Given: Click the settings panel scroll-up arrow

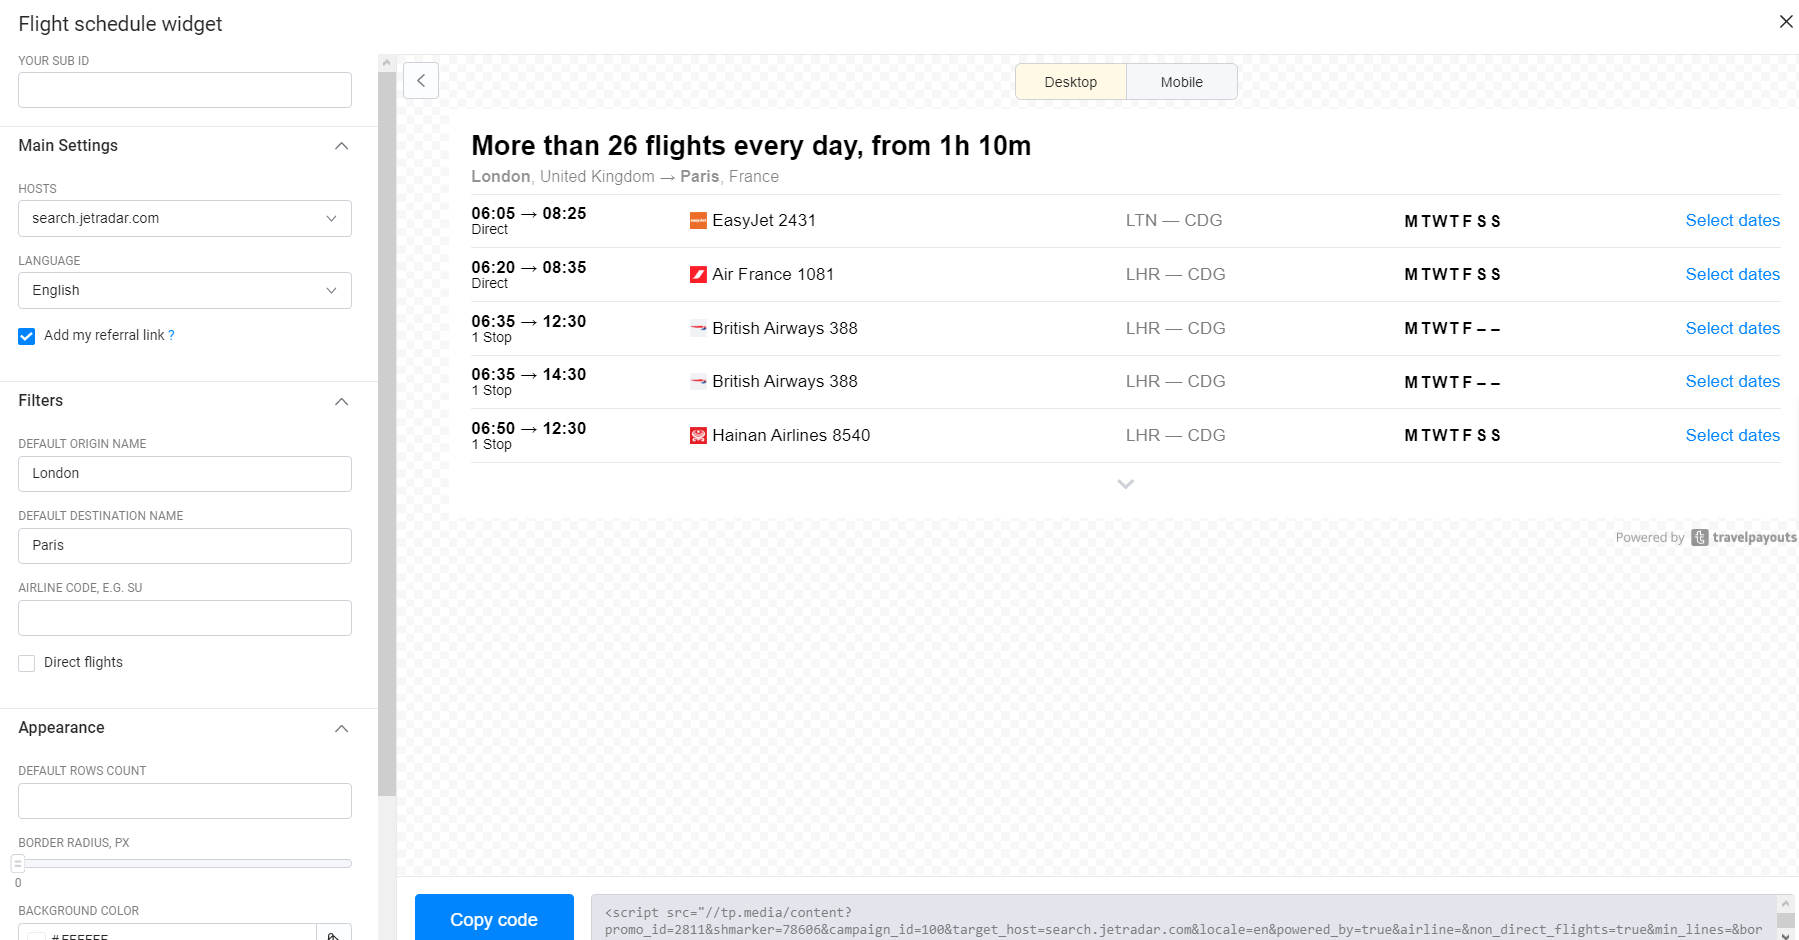Looking at the screenshot, I should [x=387, y=62].
